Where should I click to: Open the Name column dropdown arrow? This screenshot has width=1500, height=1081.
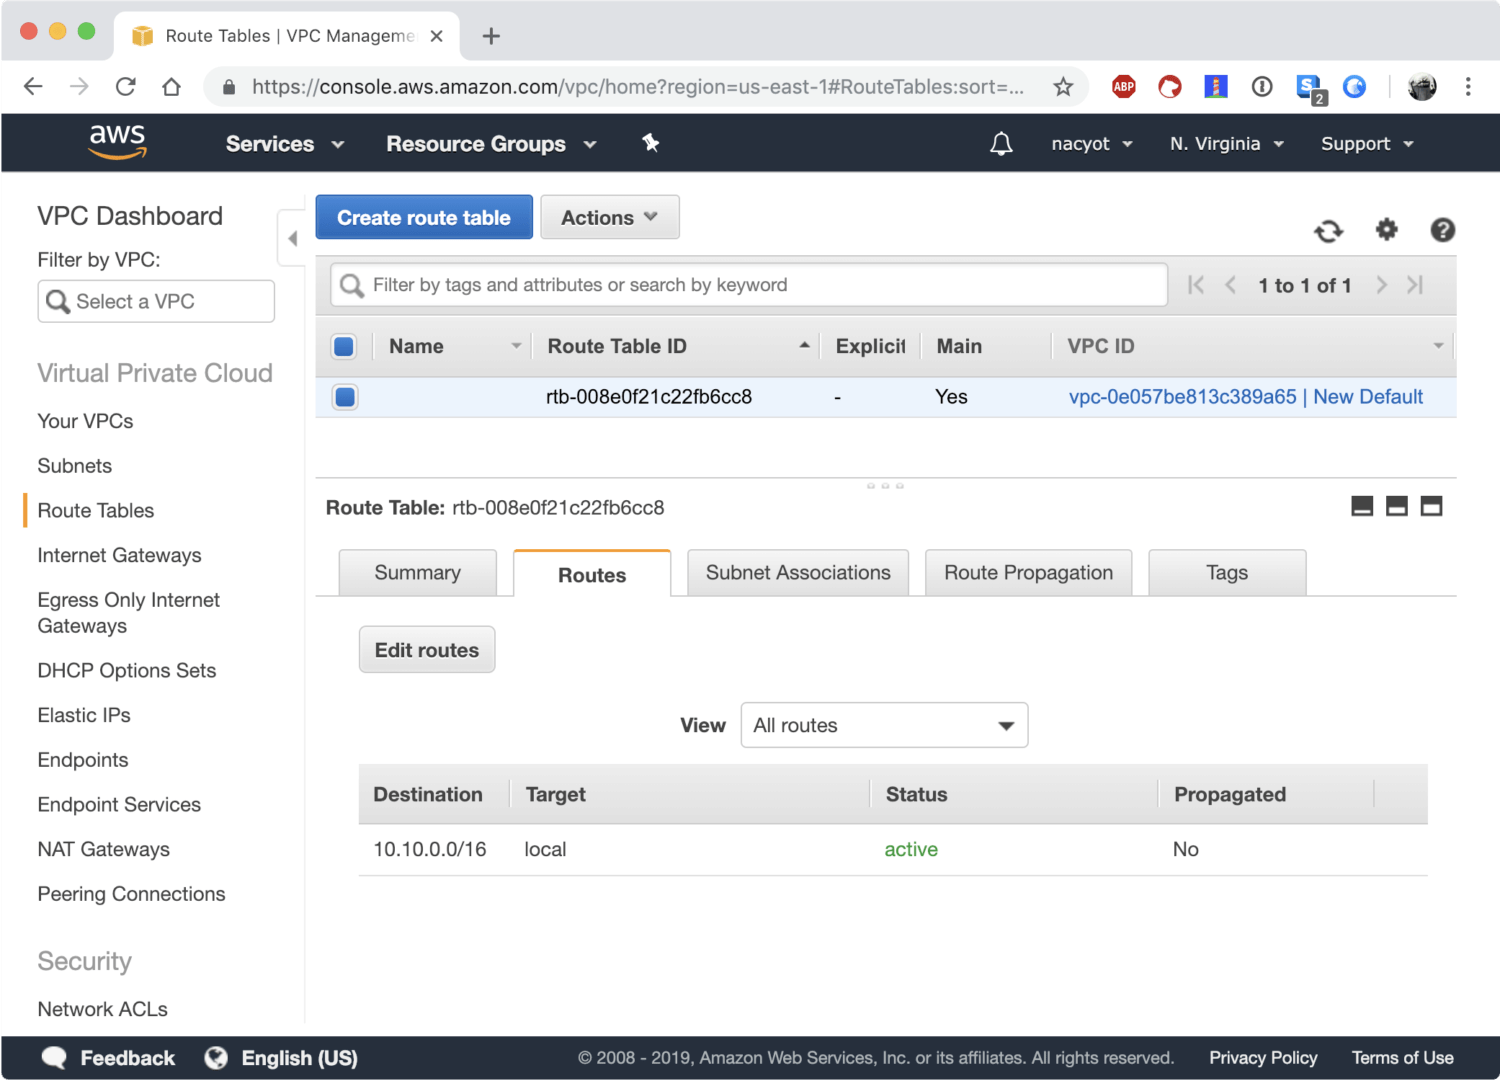(x=516, y=346)
